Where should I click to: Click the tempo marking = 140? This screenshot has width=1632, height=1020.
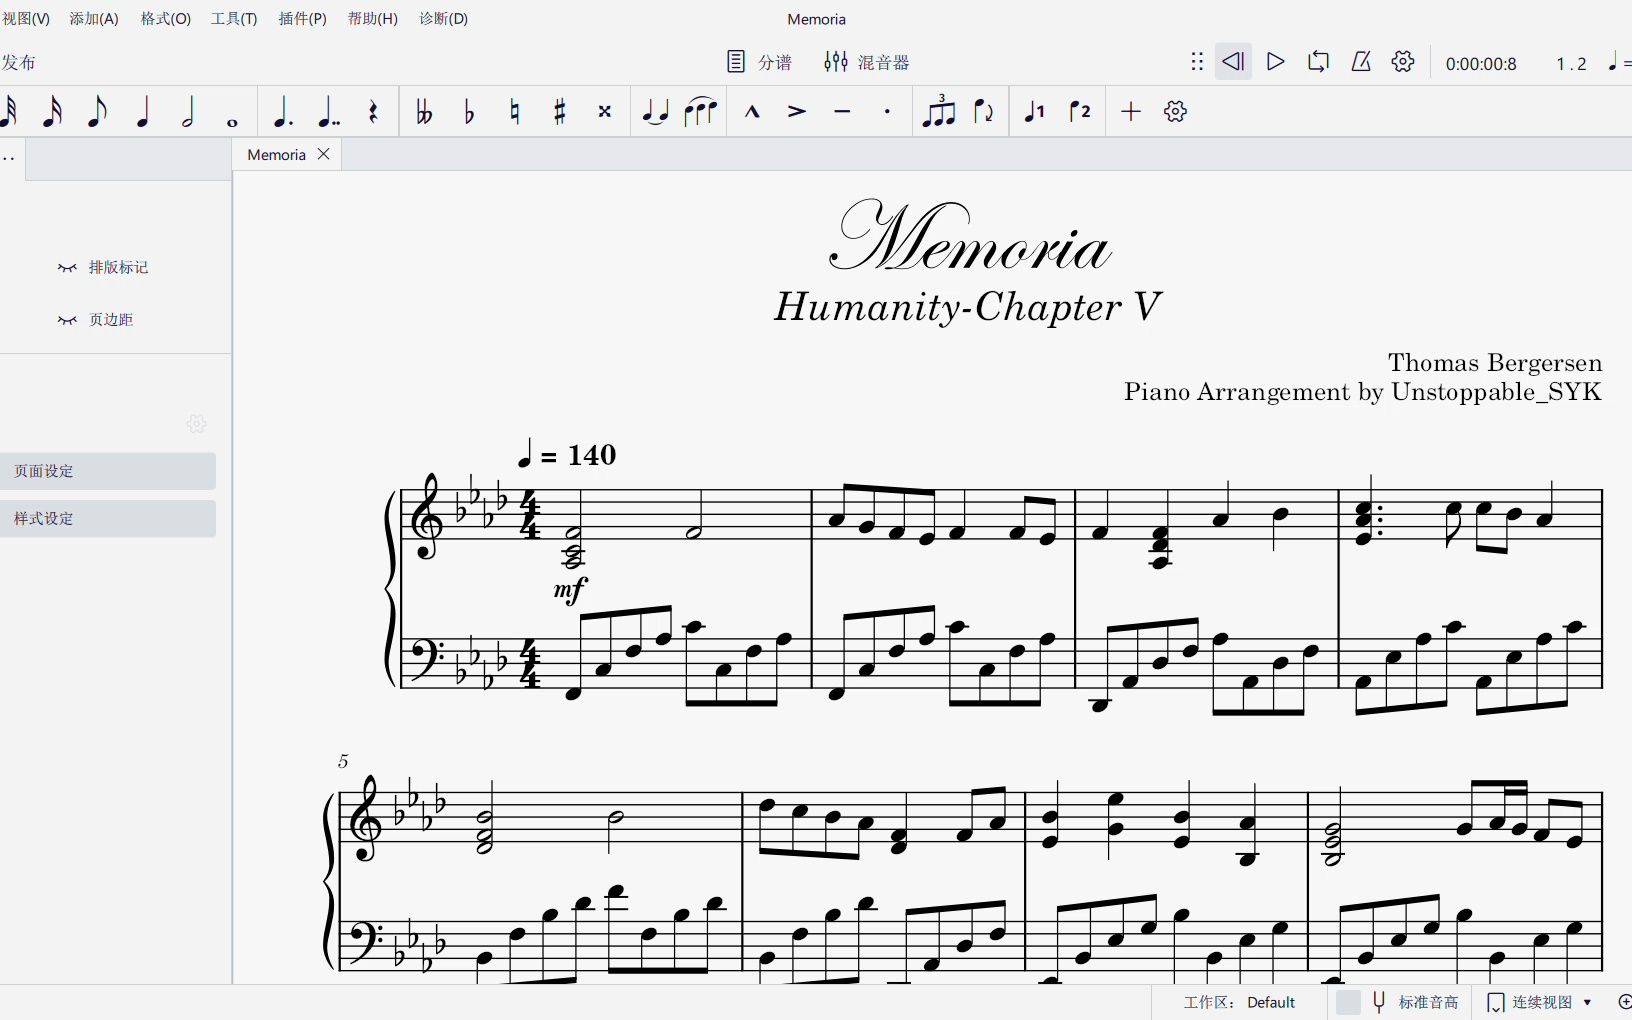[x=566, y=455]
